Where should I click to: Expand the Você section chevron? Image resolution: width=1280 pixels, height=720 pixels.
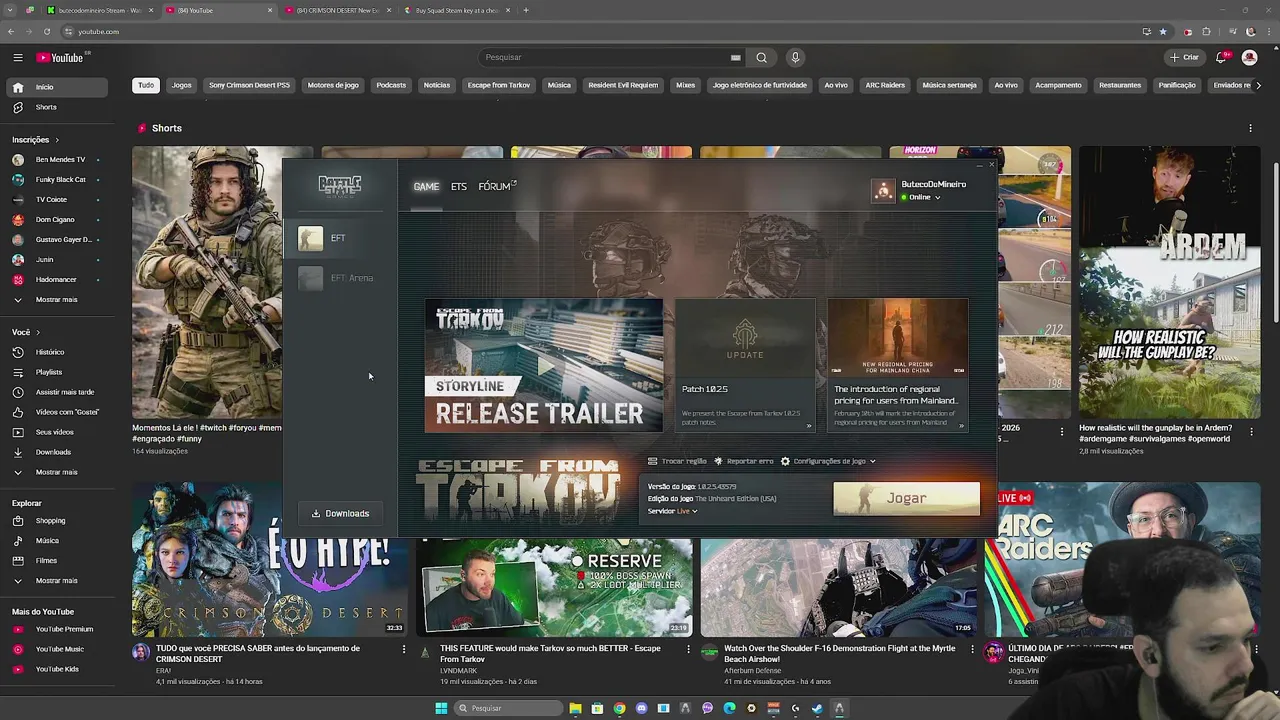(x=38, y=332)
